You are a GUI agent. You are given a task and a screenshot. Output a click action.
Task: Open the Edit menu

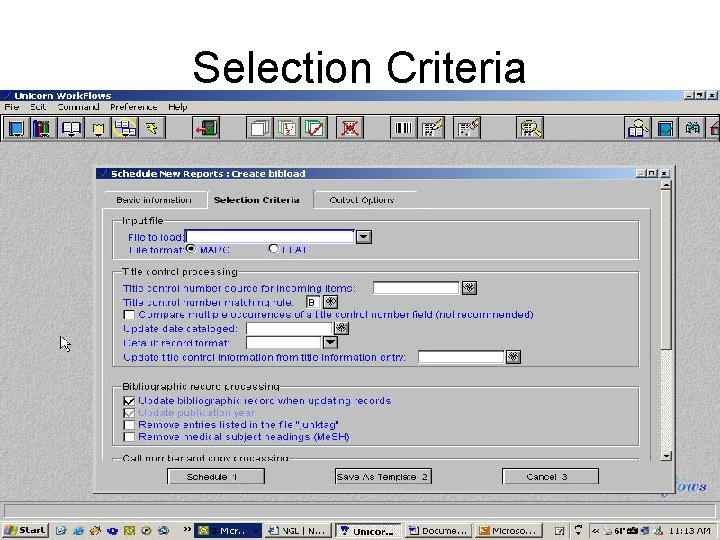[x=38, y=107]
